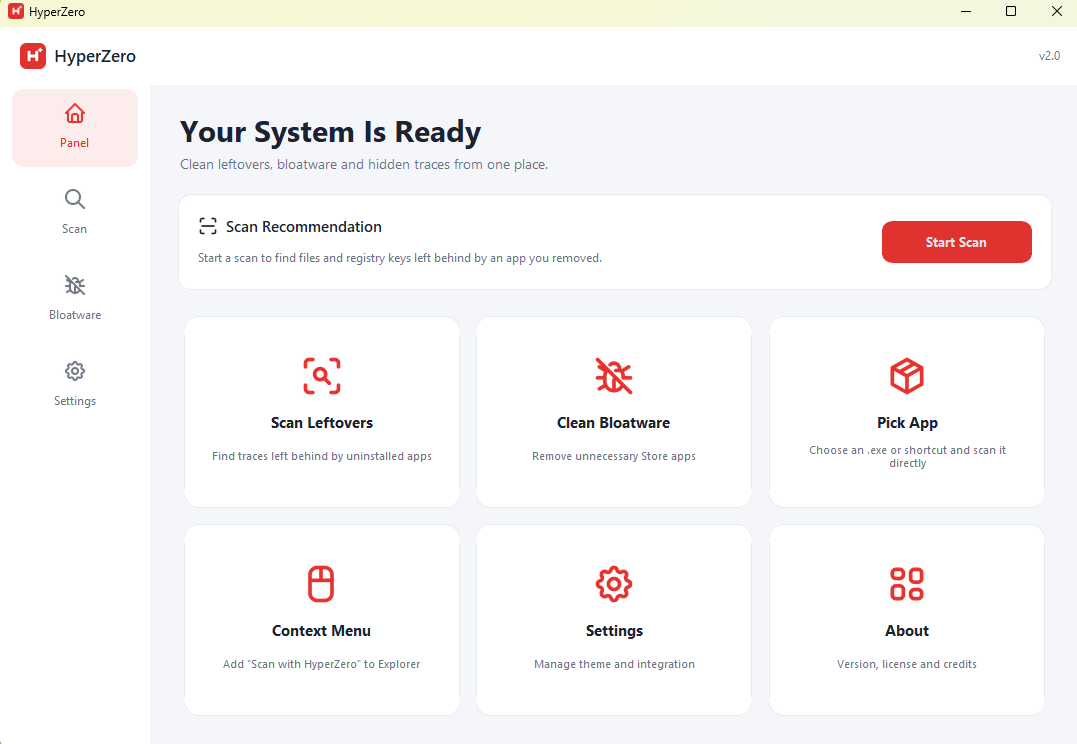Open the Pick App card title
The width and height of the screenshot is (1077, 744).
pyautogui.click(x=907, y=423)
